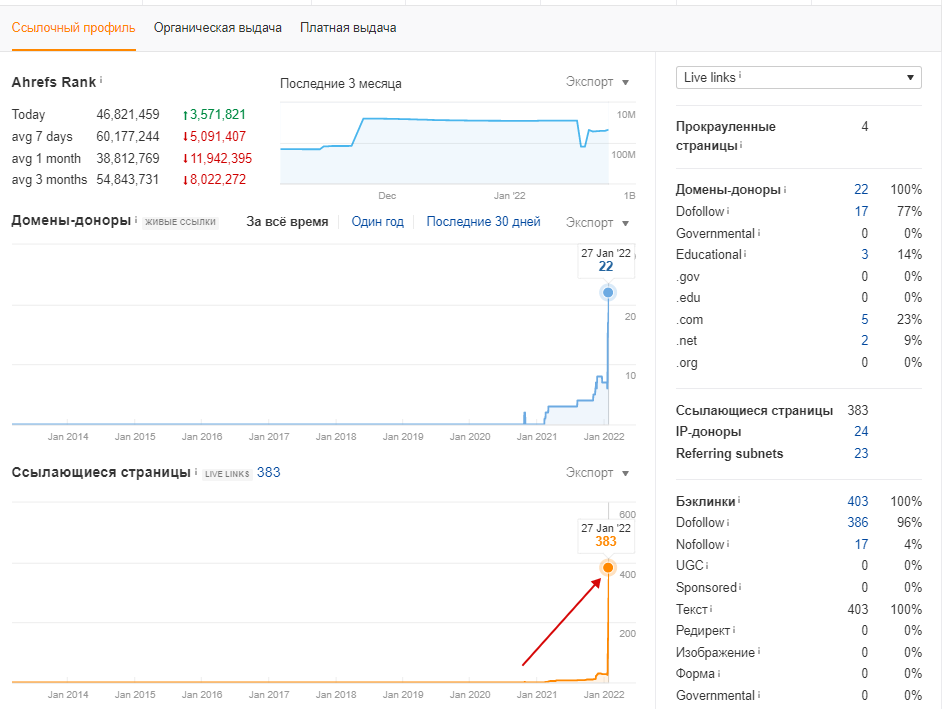Switch to Органическая выдача tab
948x709 pixels.
tap(217, 28)
